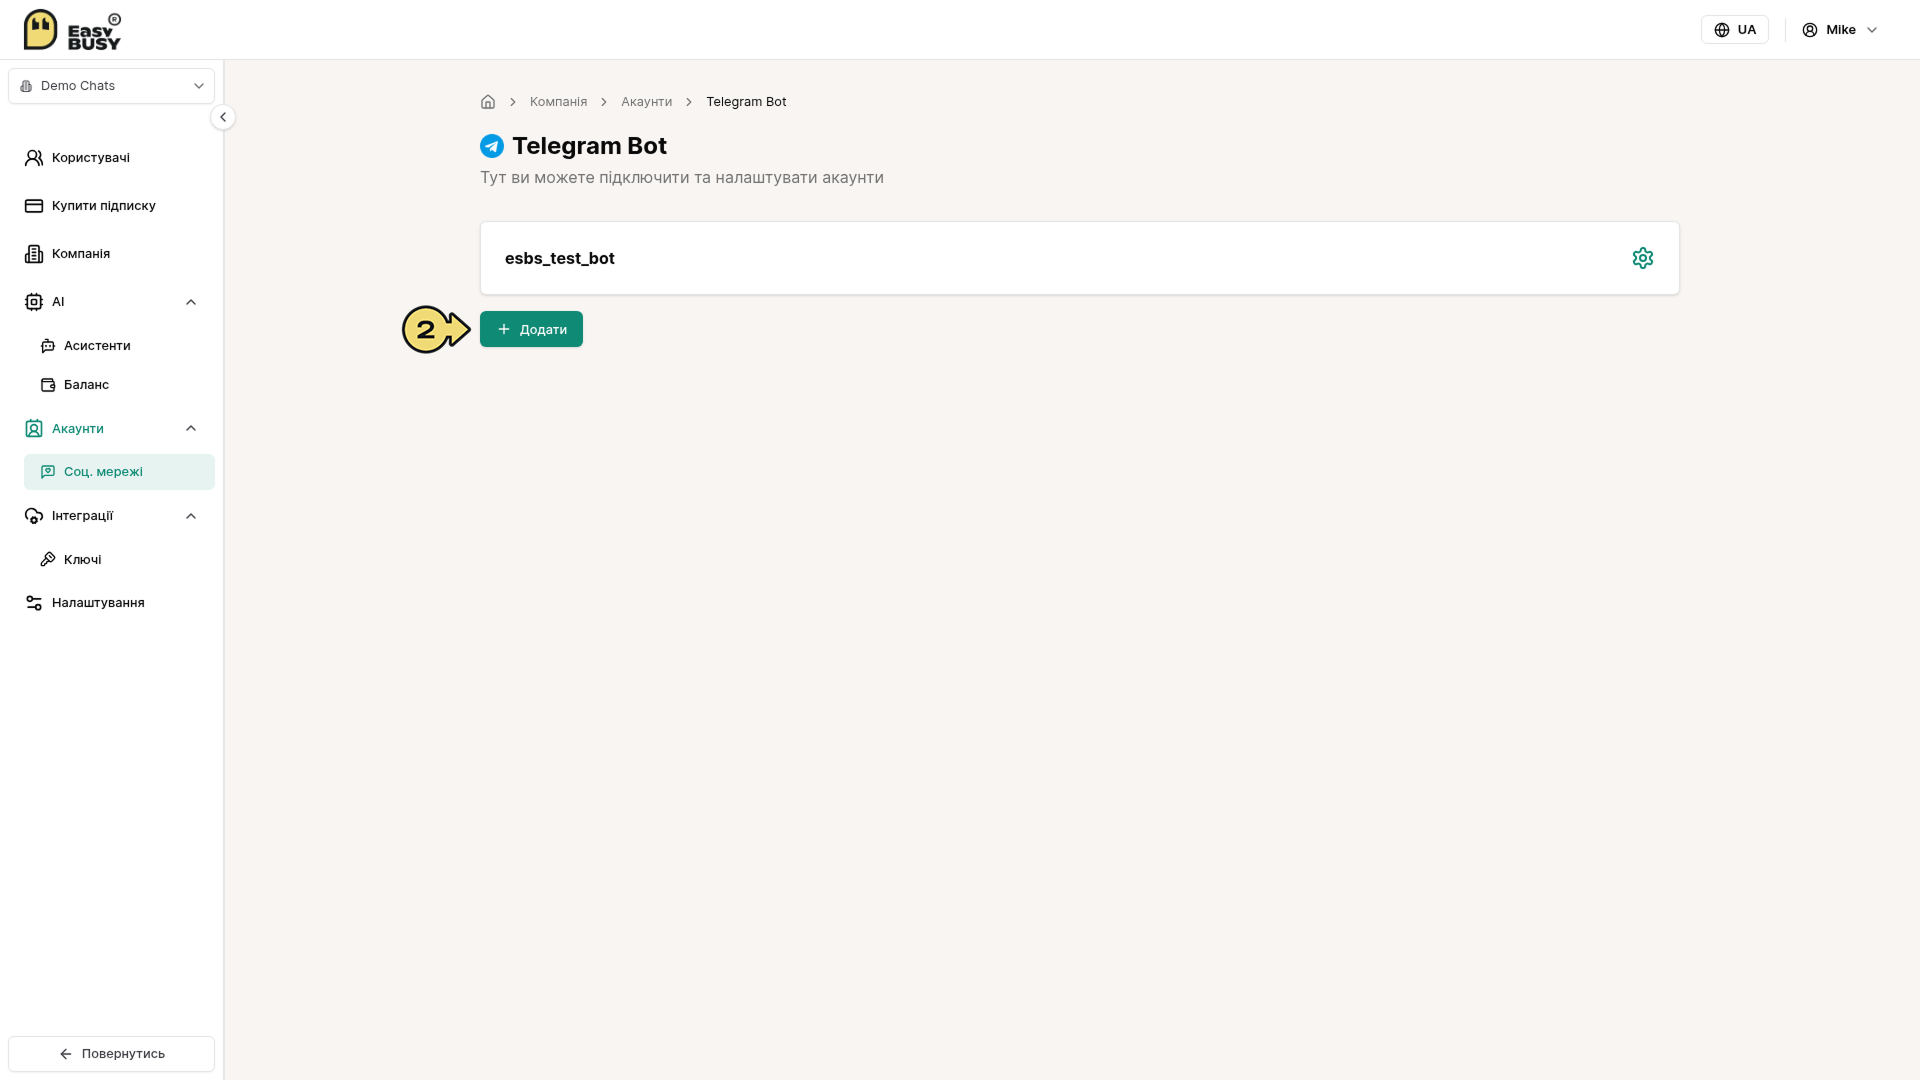
Task: Click the AI chip icon
Action: (x=34, y=302)
